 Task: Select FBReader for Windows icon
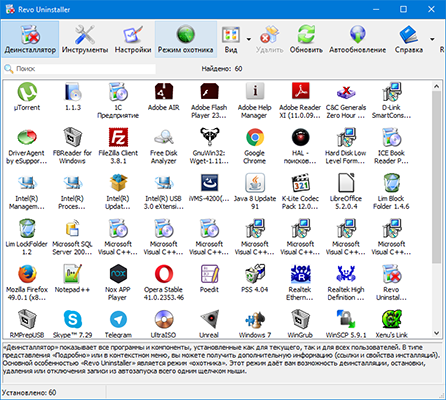click(x=72, y=137)
